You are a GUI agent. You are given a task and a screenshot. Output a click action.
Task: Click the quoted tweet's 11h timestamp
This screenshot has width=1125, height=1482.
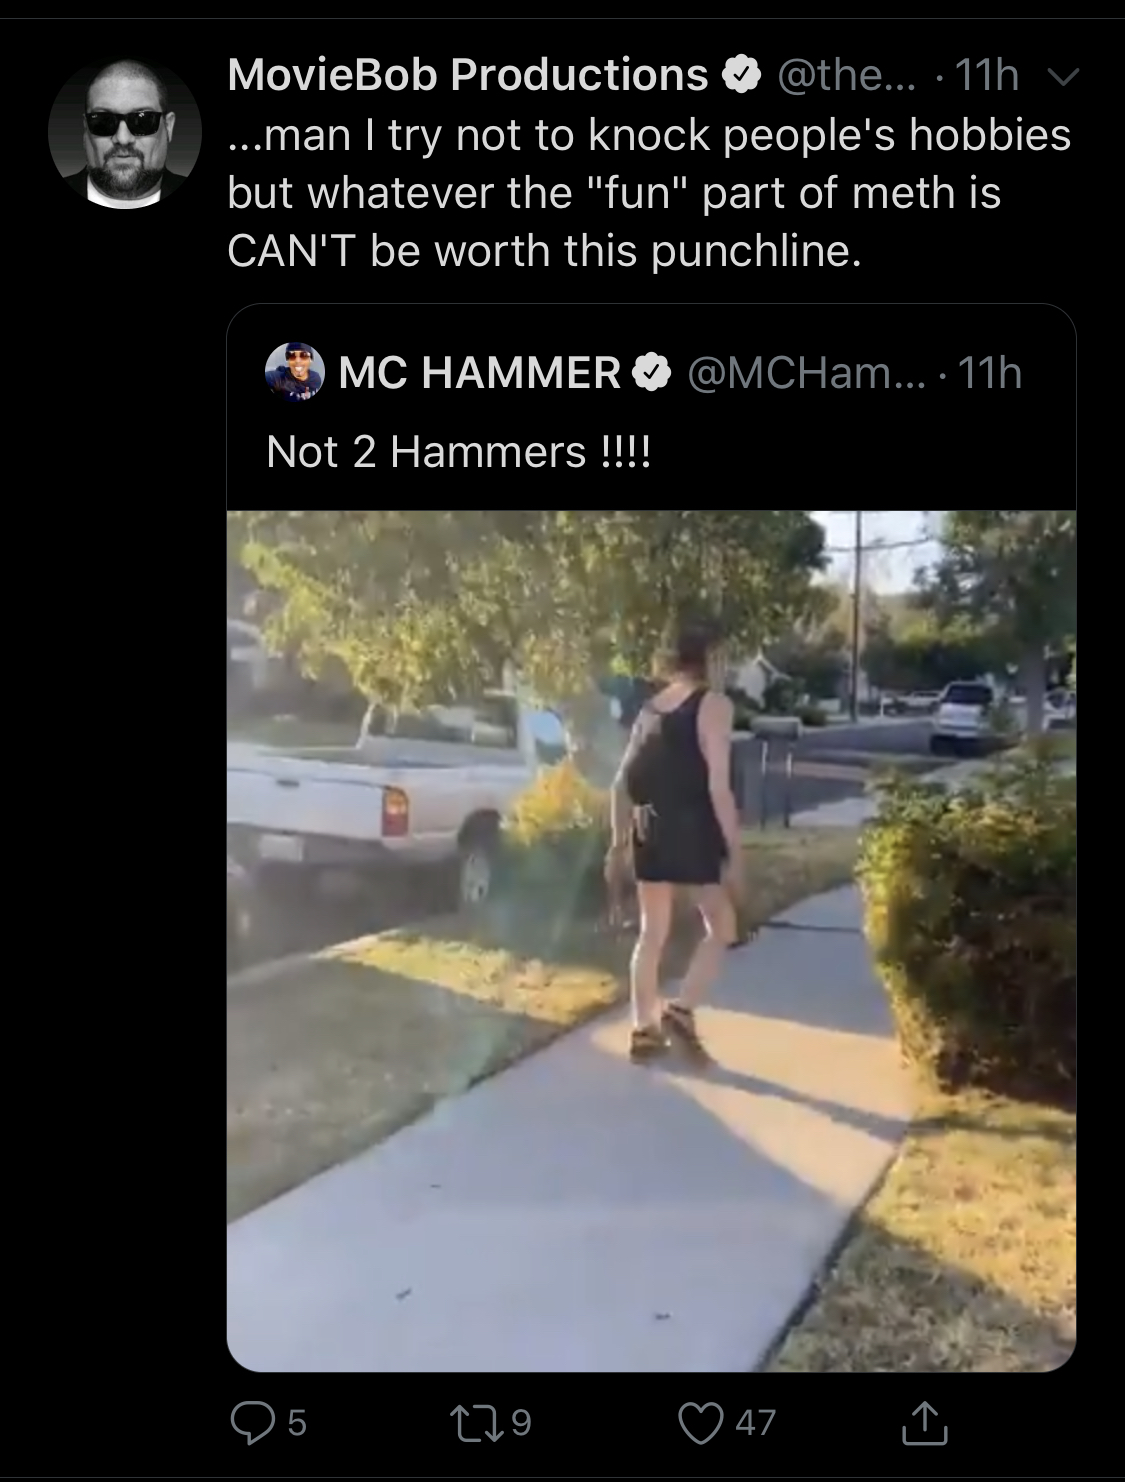(x=989, y=375)
